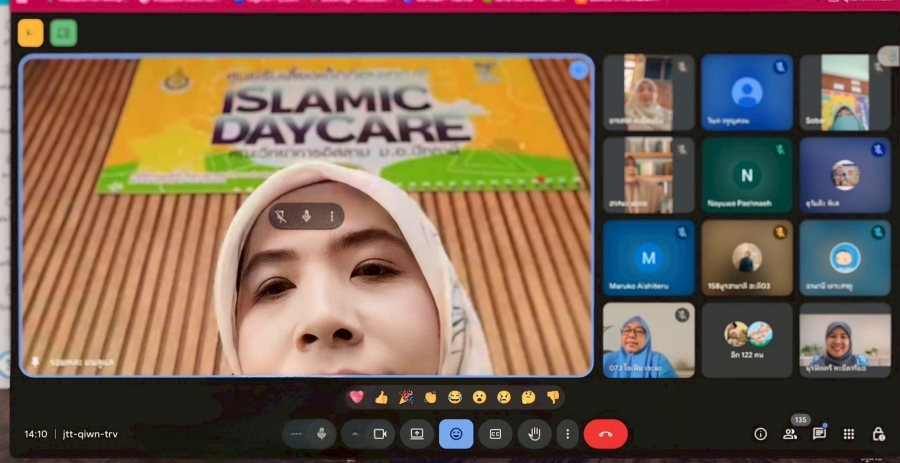Close the emoji reactions bar
This screenshot has height=463, width=900.
[x=456, y=434]
